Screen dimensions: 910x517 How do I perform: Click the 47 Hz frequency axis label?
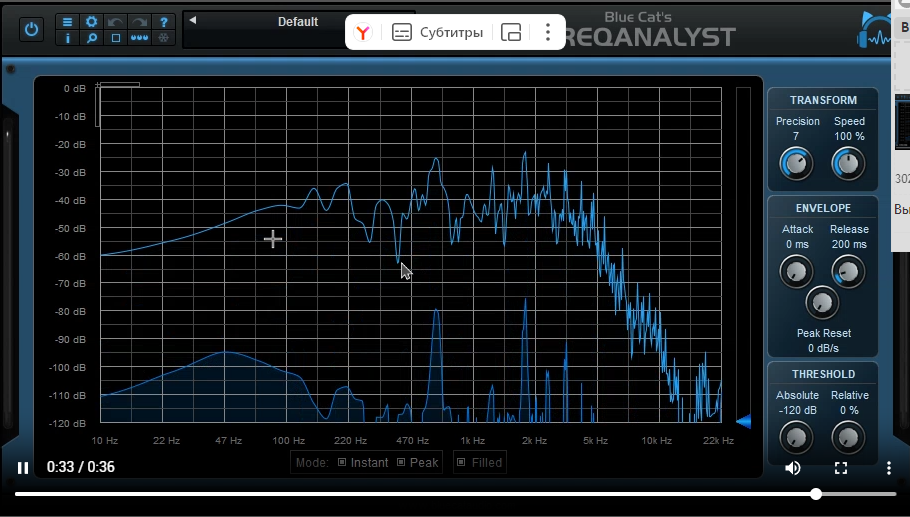pos(228,440)
